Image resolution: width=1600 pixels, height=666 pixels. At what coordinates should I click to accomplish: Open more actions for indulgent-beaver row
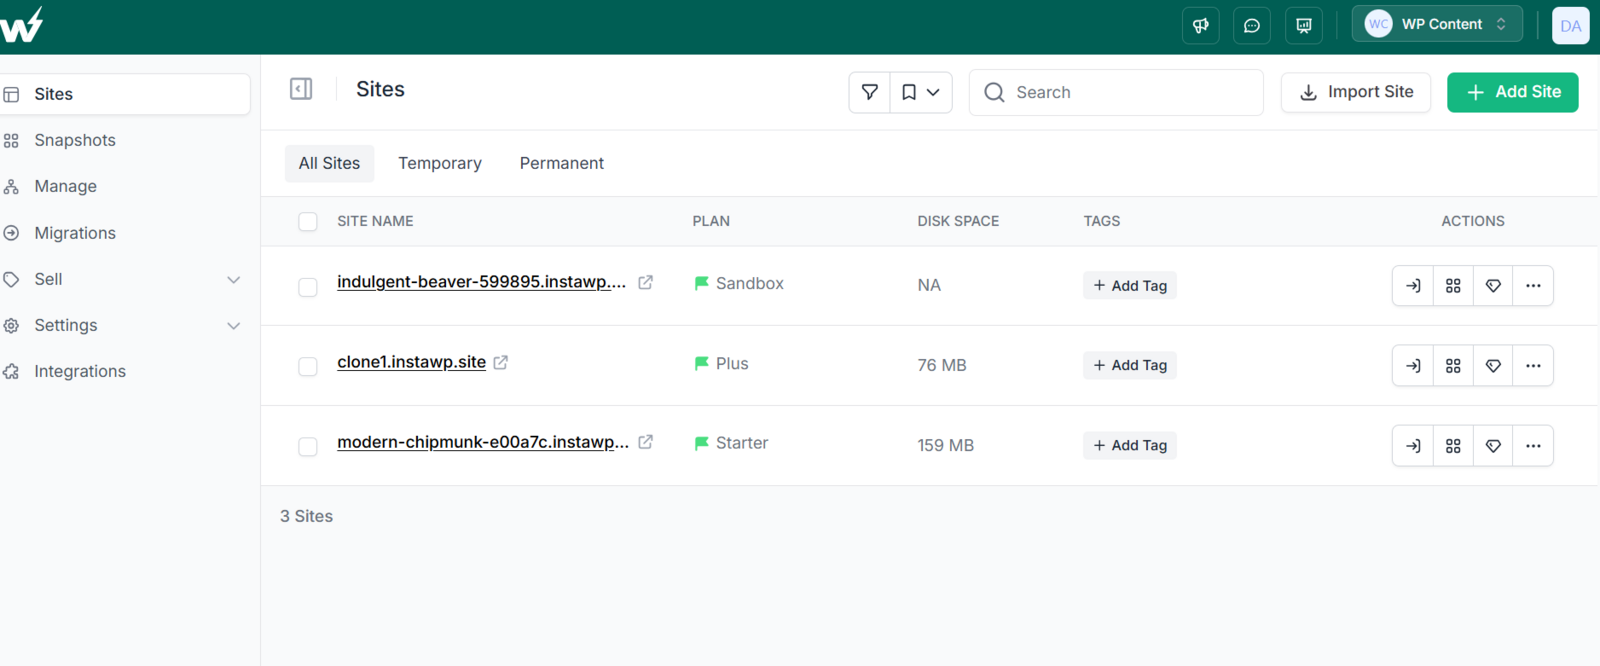[1533, 286]
